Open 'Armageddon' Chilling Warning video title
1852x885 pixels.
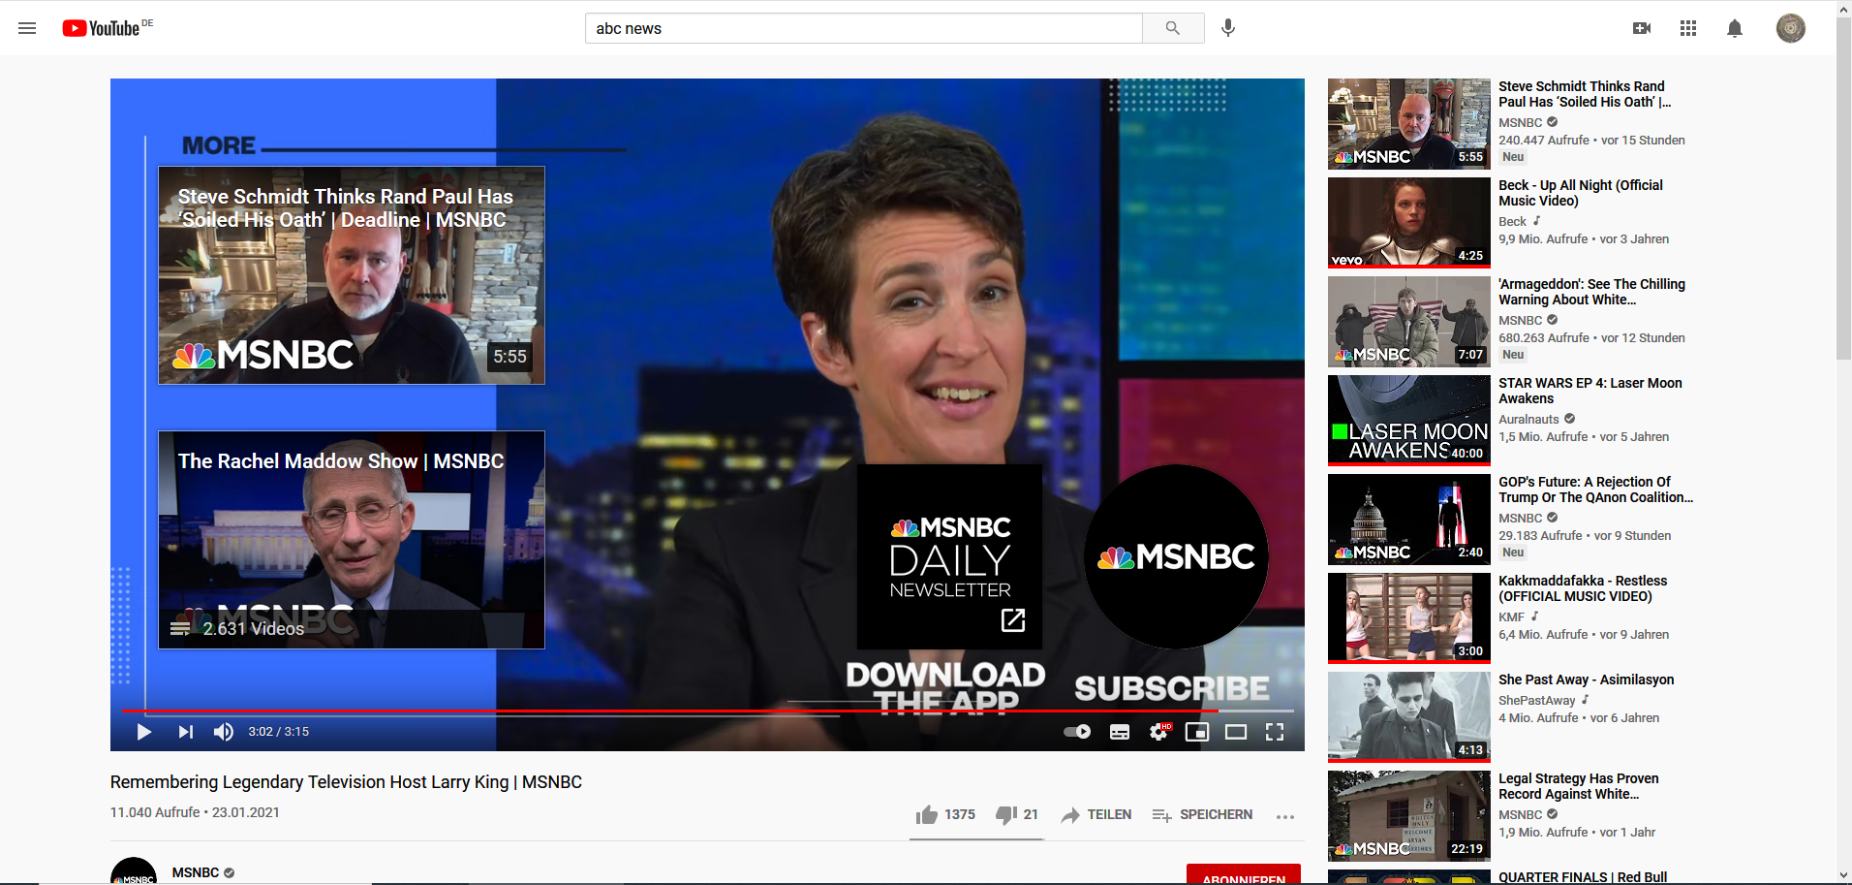point(1591,292)
